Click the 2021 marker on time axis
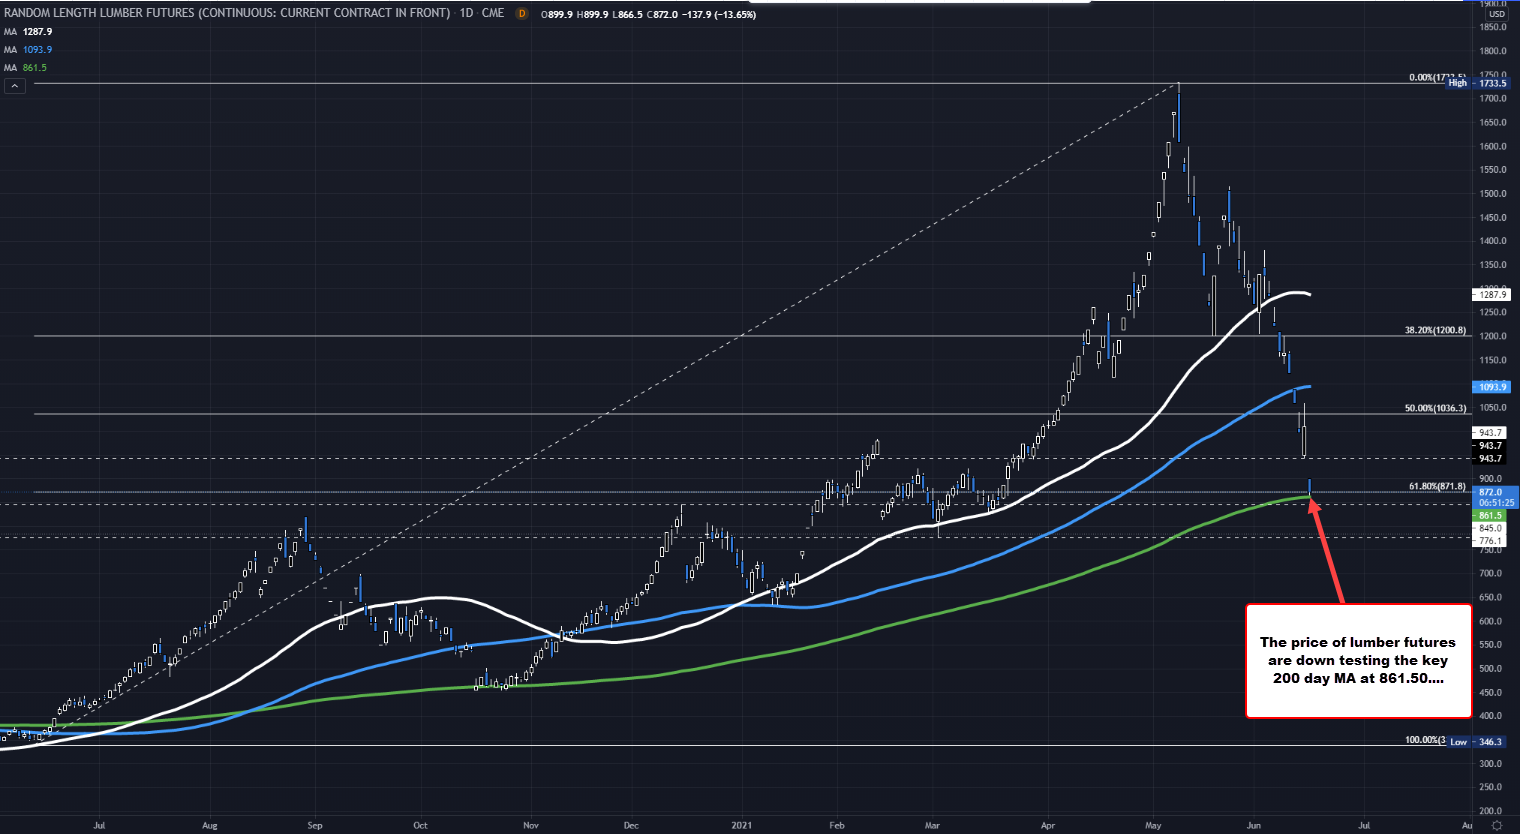1520x834 pixels. (741, 826)
